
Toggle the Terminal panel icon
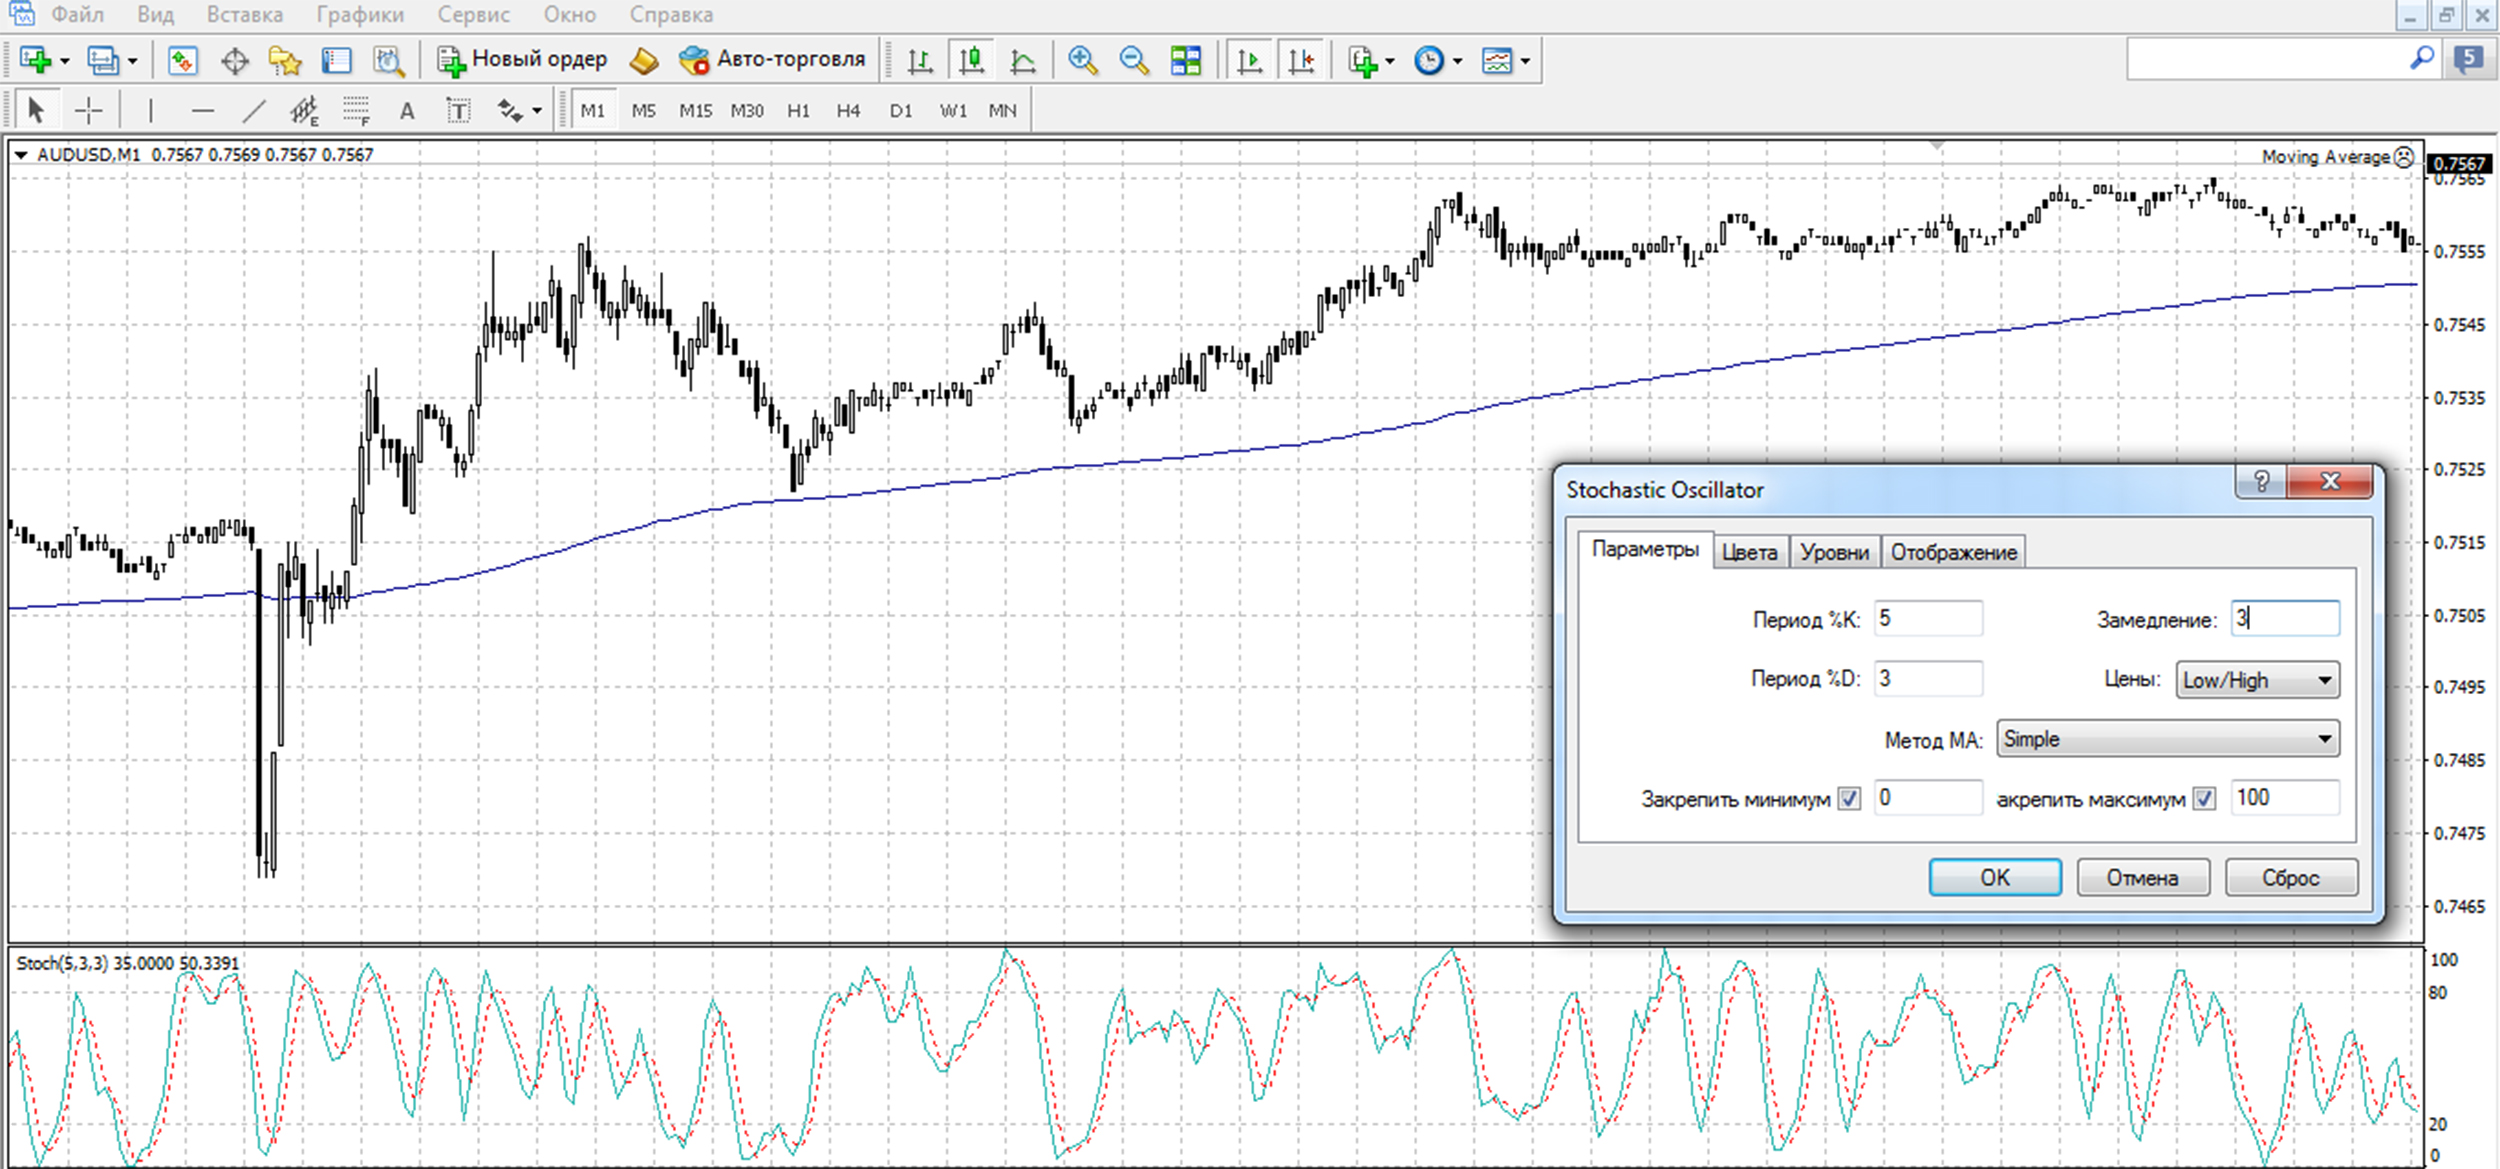(336, 61)
